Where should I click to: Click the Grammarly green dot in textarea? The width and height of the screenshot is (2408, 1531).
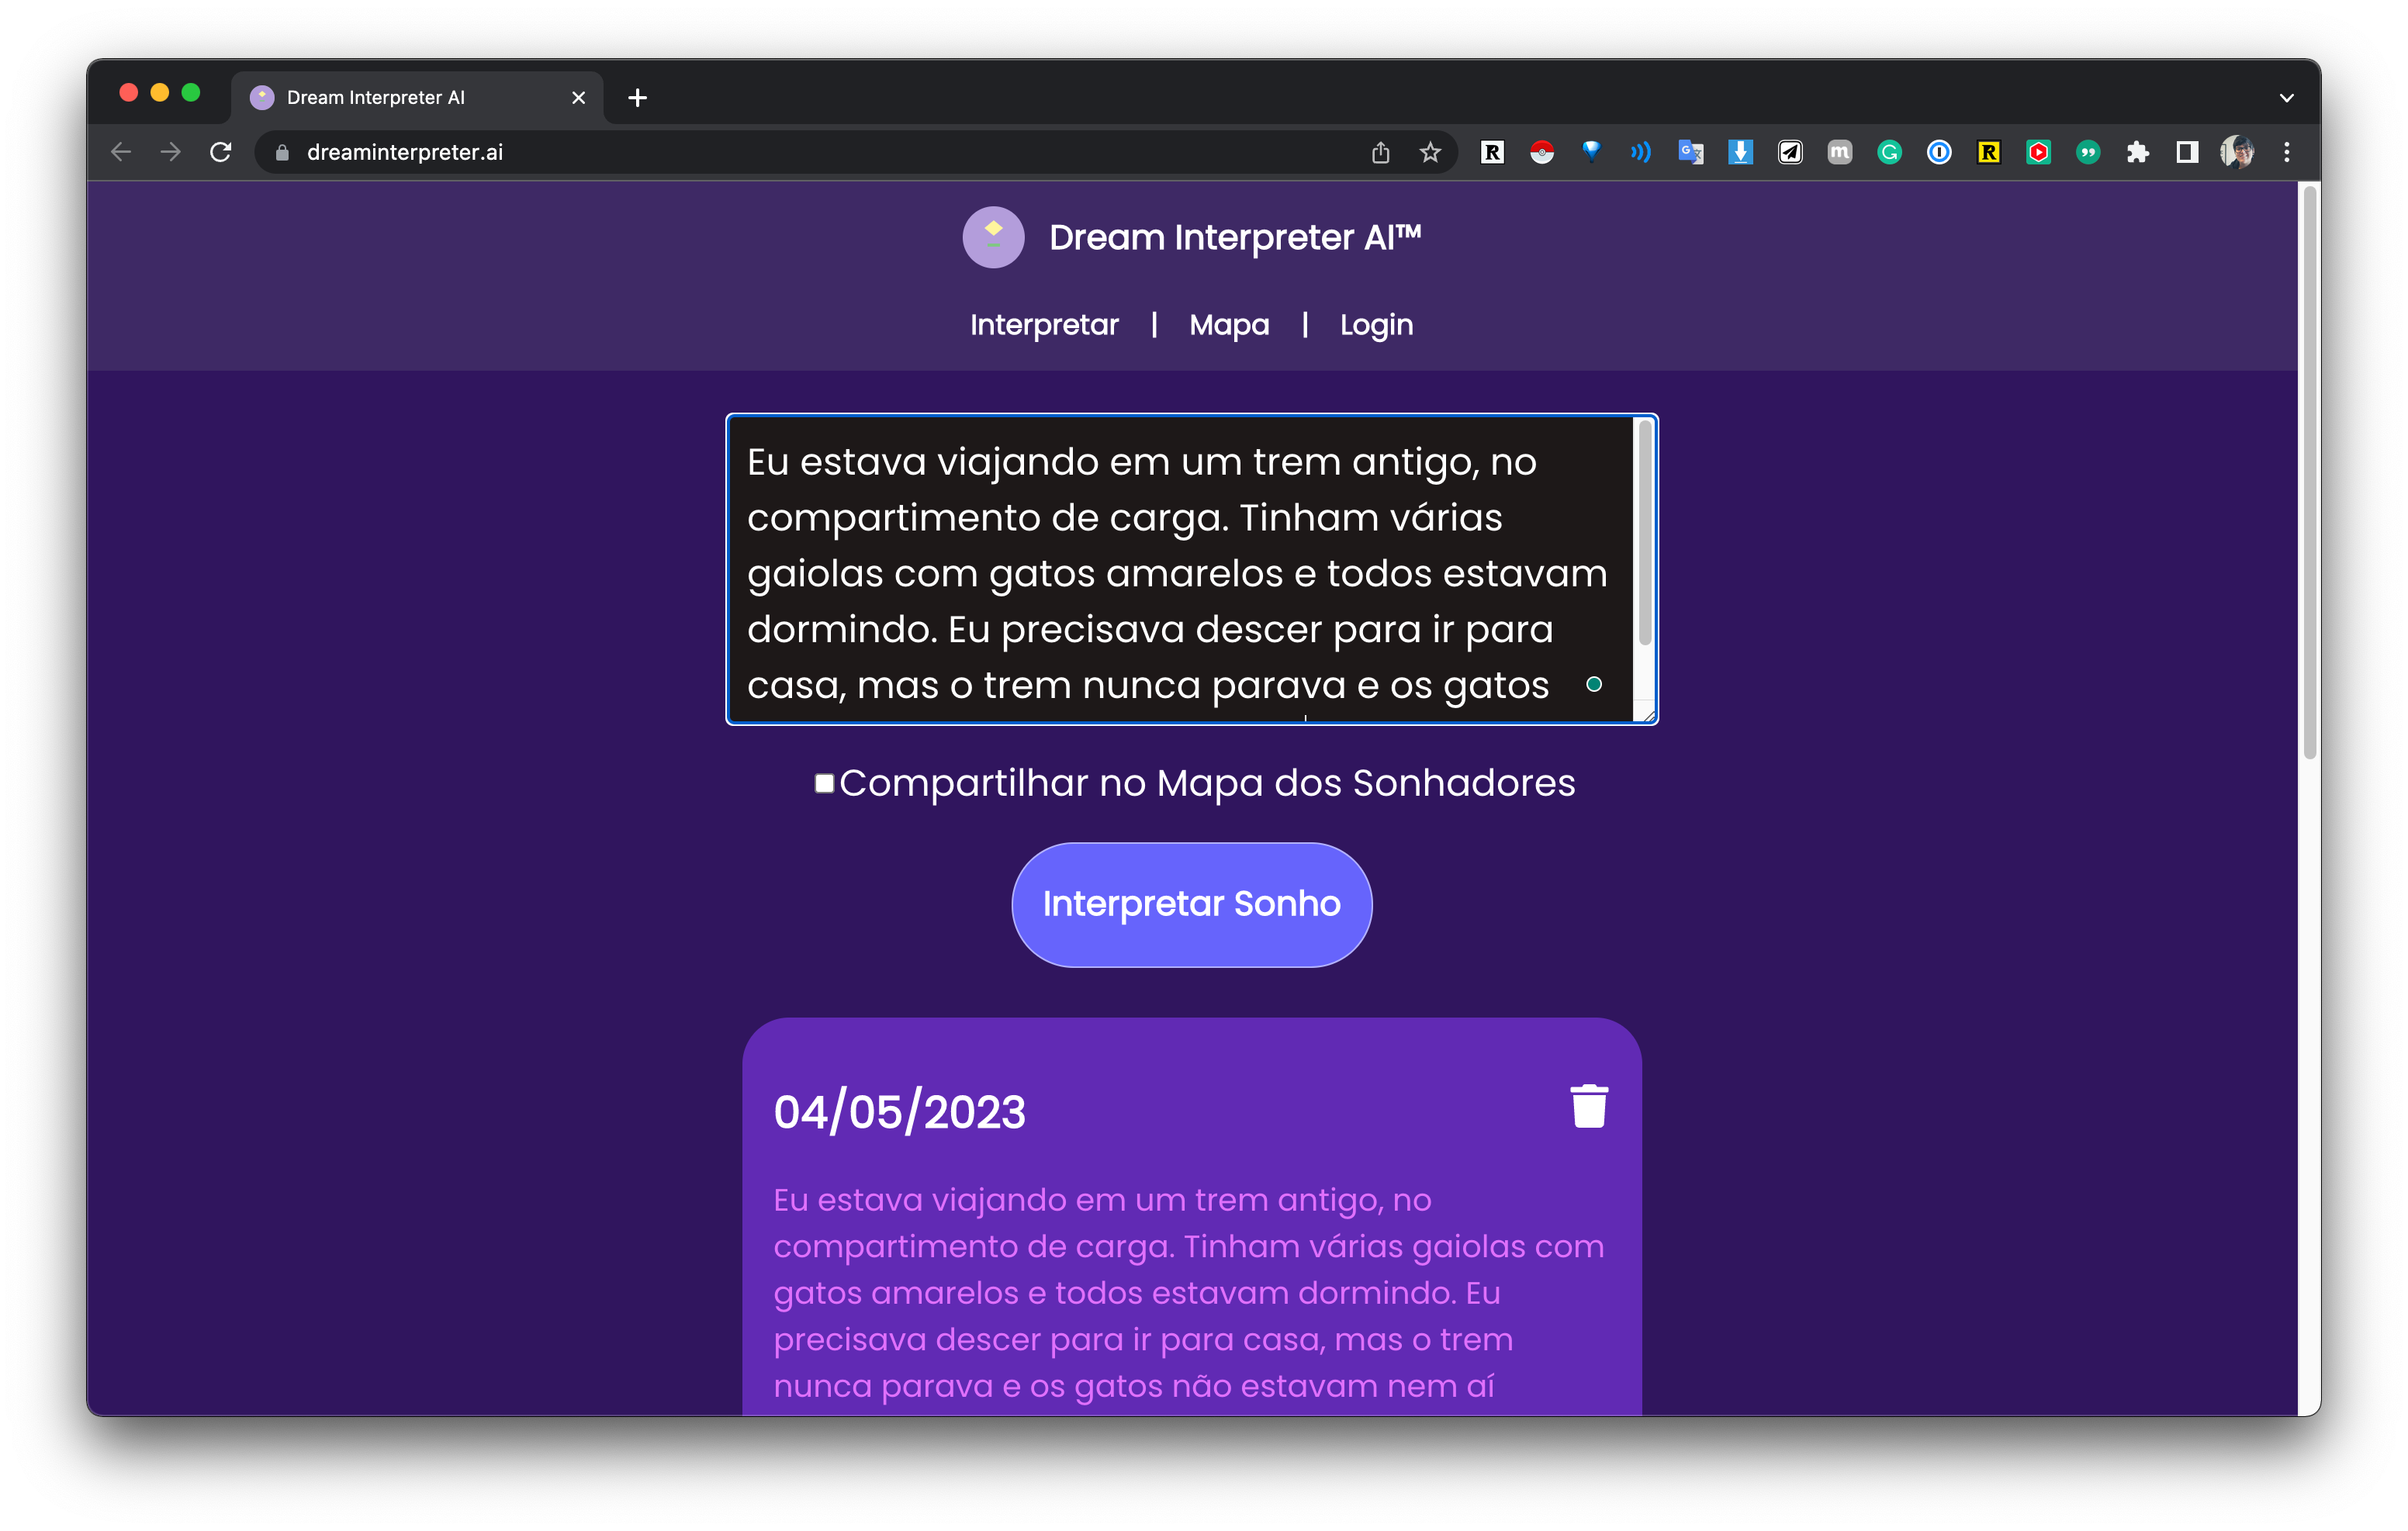1594,684
